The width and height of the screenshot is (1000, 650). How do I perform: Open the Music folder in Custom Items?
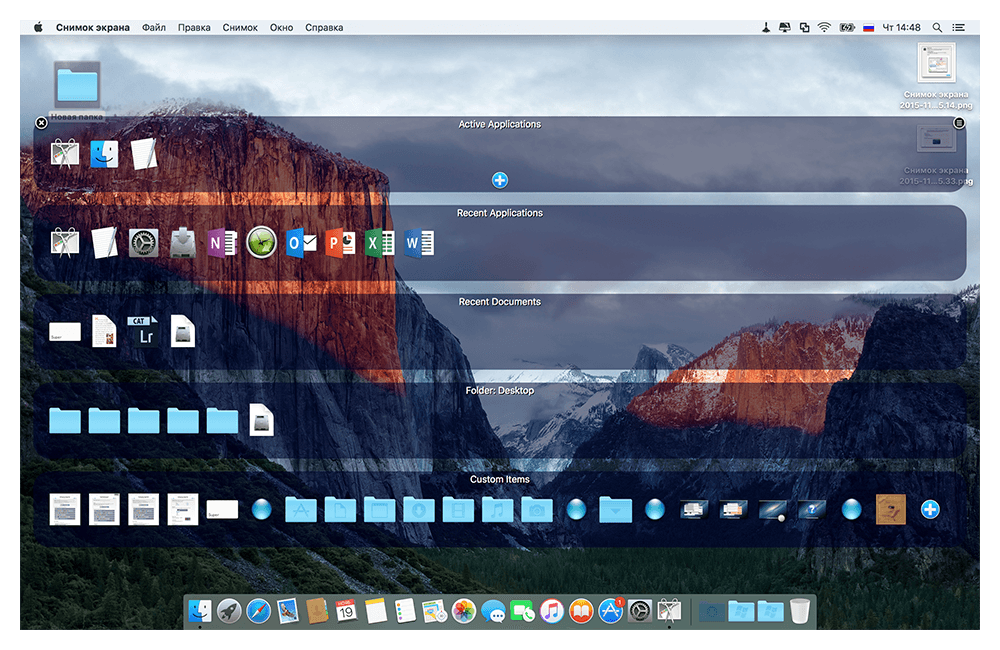[497, 510]
